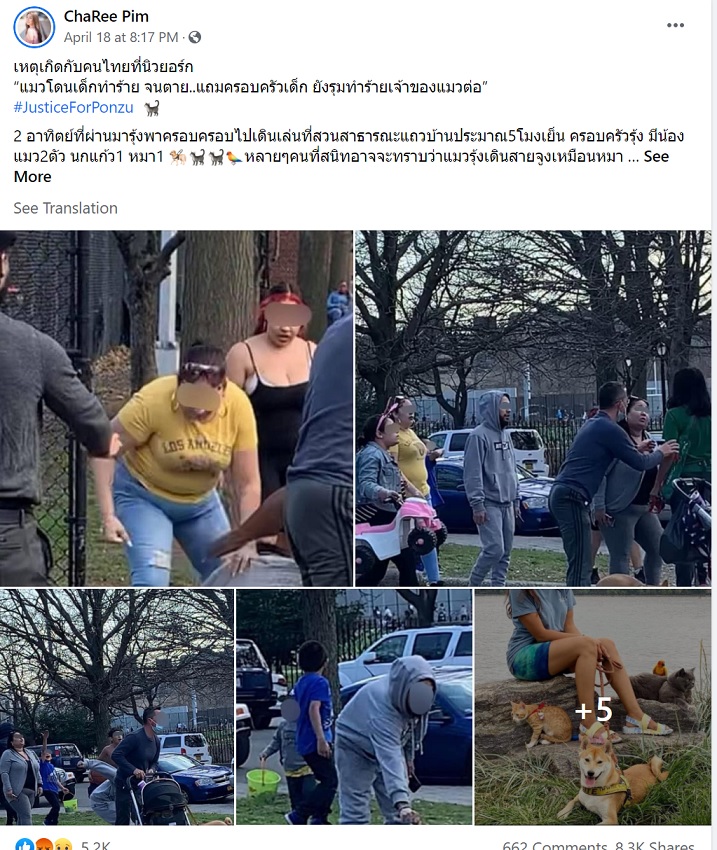Follow the #JusticeForPonzu hashtag
The width and height of the screenshot is (717, 850).
(x=74, y=107)
